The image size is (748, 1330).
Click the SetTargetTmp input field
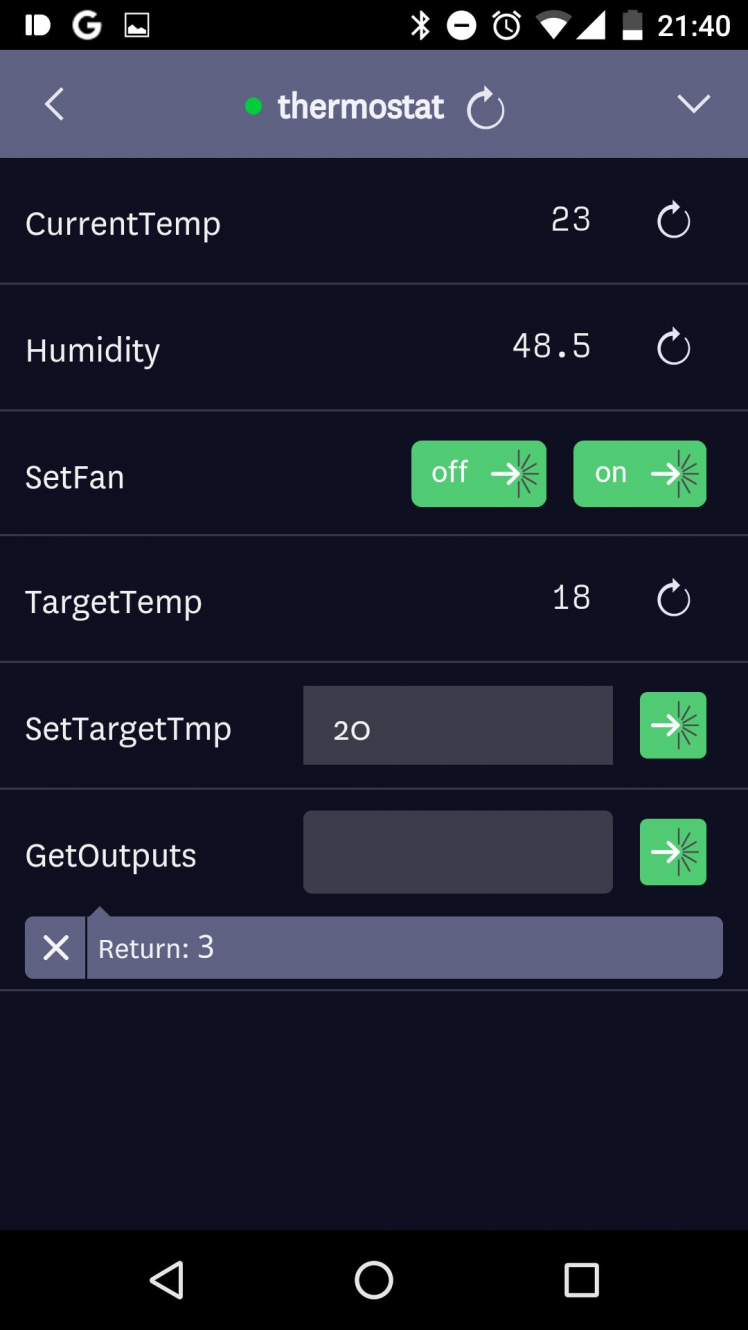click(x=458, y=726)
